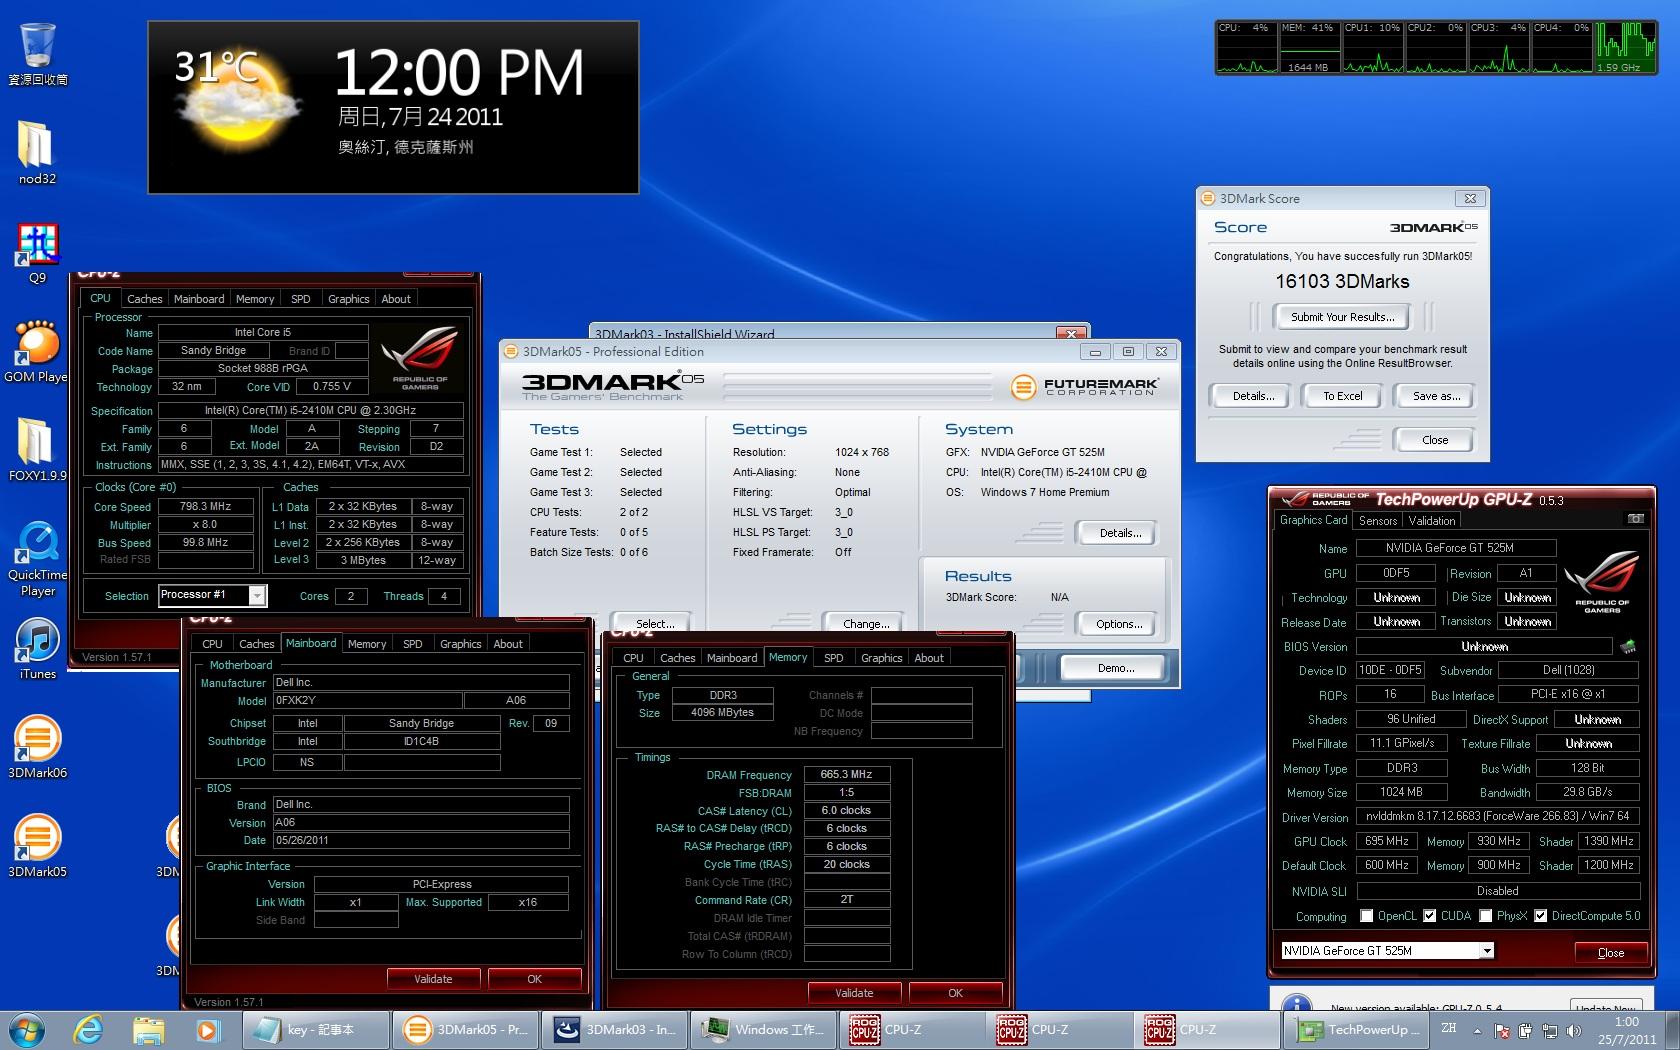Open the 3DMark06 desktop shortcut
1680x1050 pixels.
[37, 747]
